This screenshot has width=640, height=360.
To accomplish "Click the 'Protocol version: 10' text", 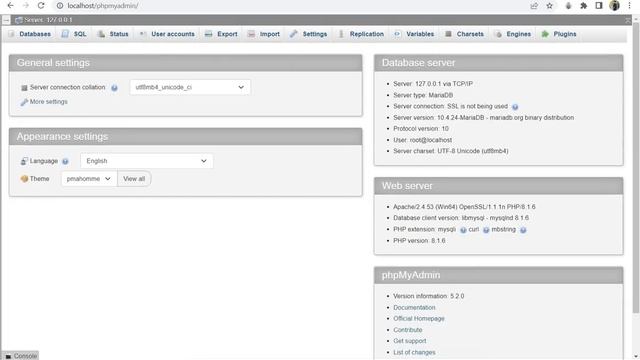I will click(421, 129).
